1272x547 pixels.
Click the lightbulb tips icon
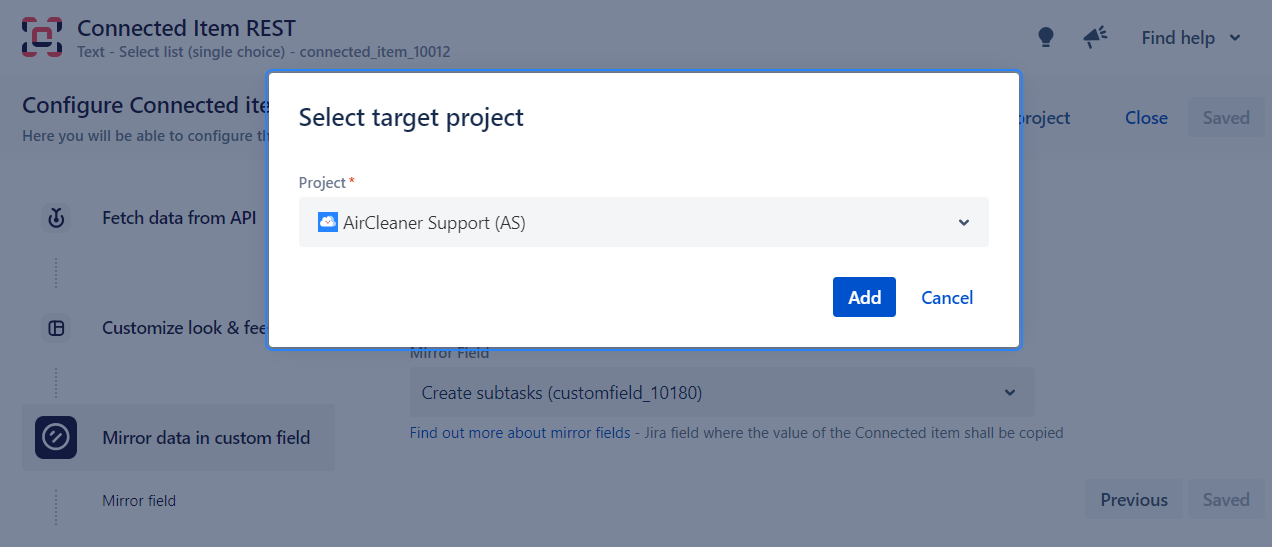click(1046, 38)
